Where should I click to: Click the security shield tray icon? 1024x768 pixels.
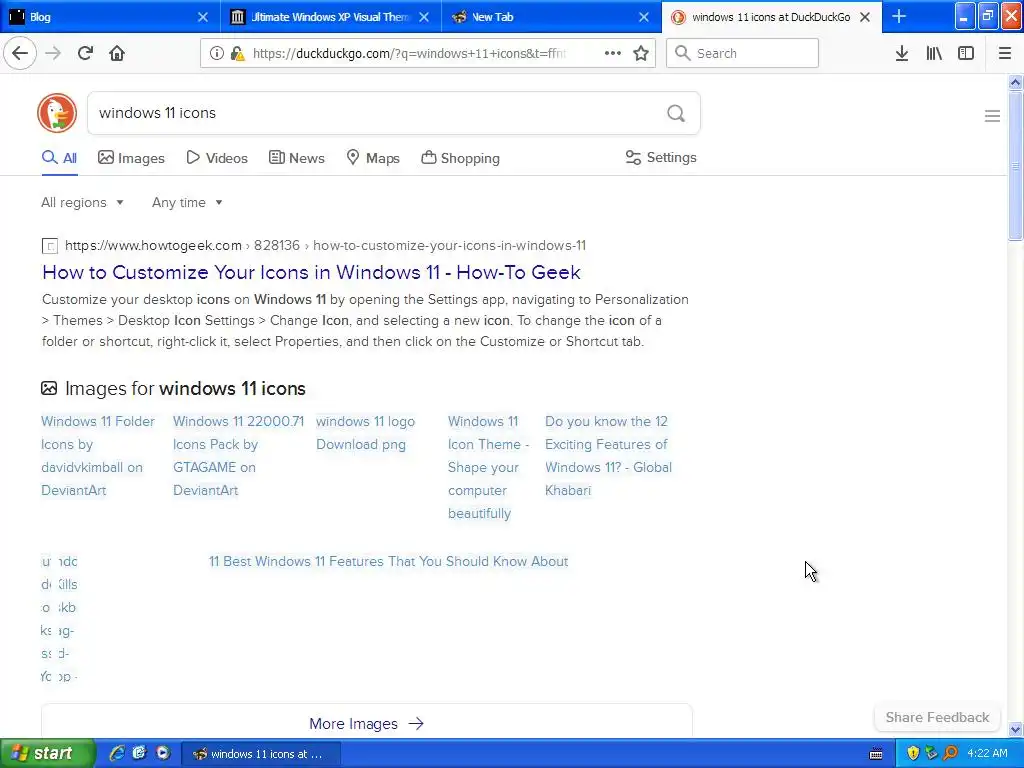(x=913, y=753)
